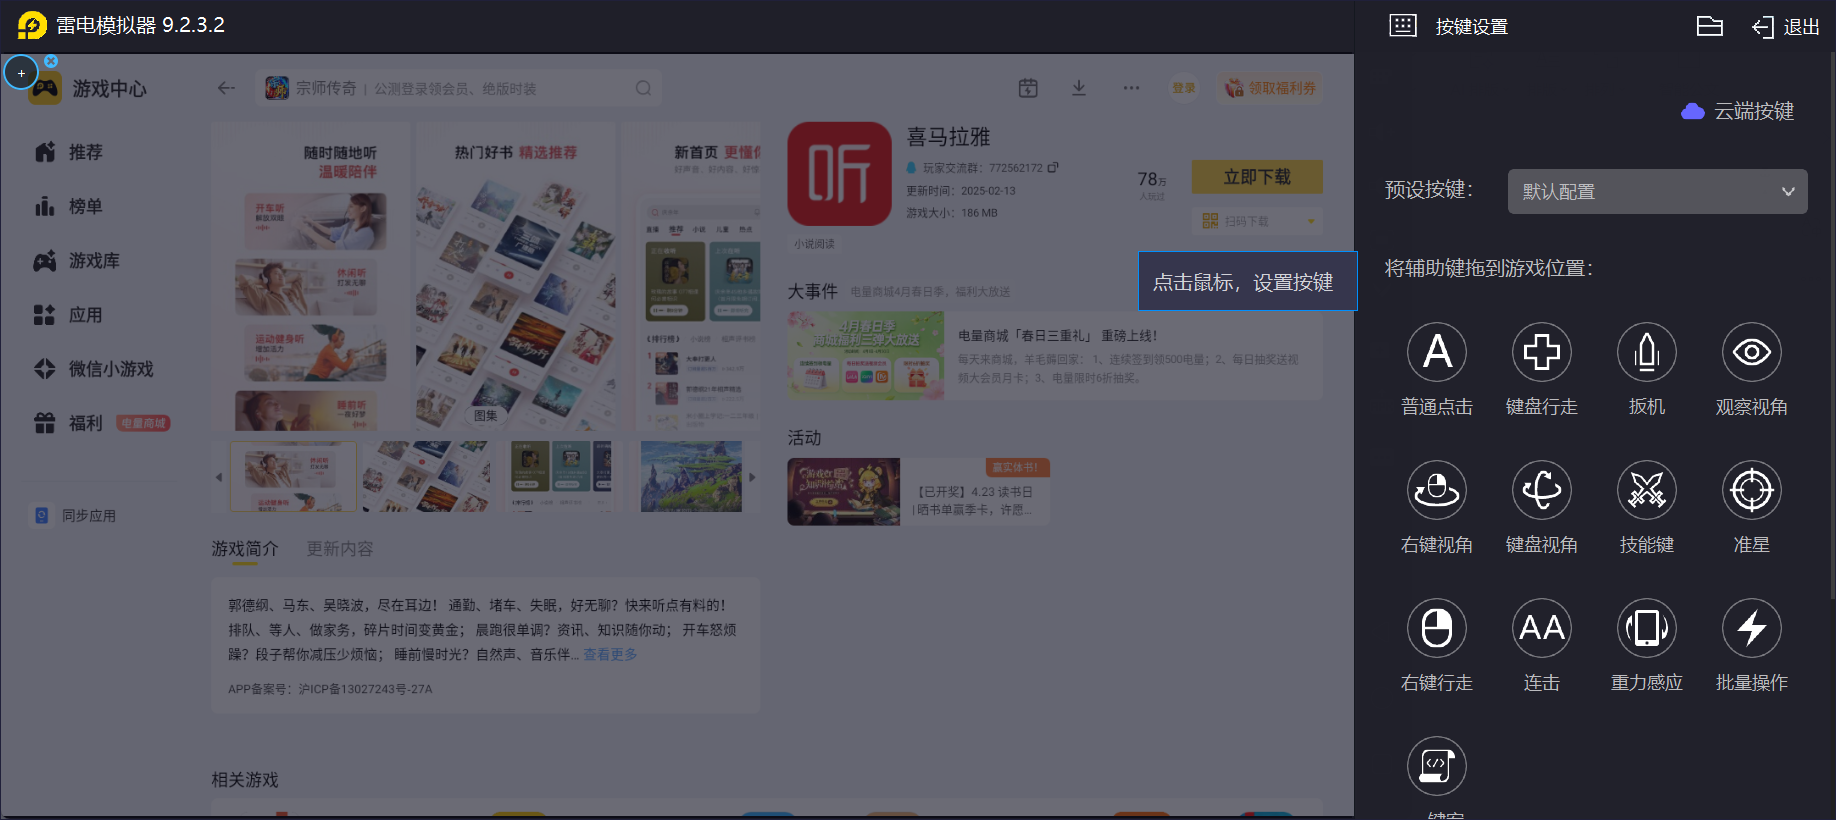Pick the 观察视角 eye icon

pos(1751,352)
